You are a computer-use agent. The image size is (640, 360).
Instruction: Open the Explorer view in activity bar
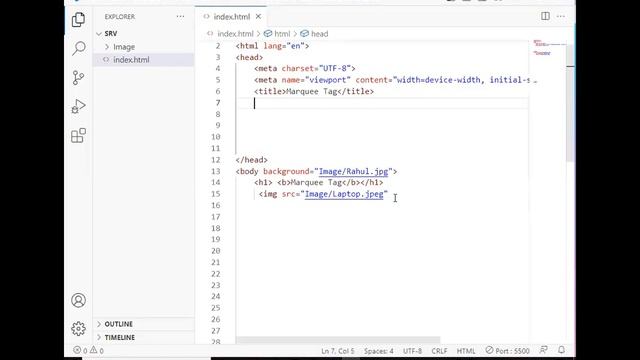click(x=78, y=20)
